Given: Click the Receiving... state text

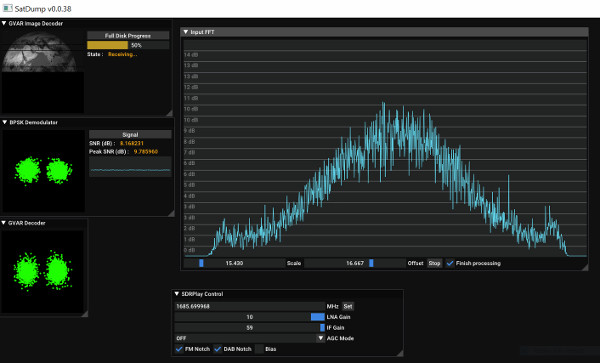Looking at the screenshot, I should tap(122, 54).
